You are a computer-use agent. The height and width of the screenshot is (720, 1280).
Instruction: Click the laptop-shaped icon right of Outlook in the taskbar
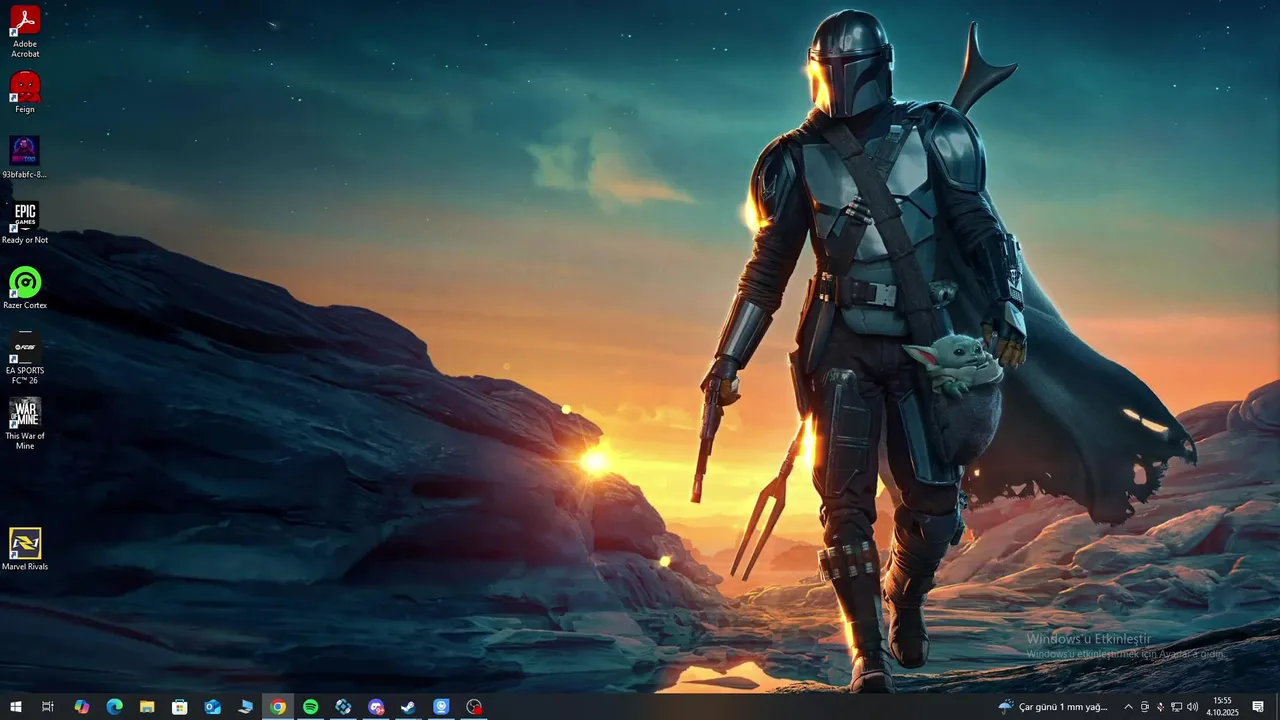(x=245, y=707)
